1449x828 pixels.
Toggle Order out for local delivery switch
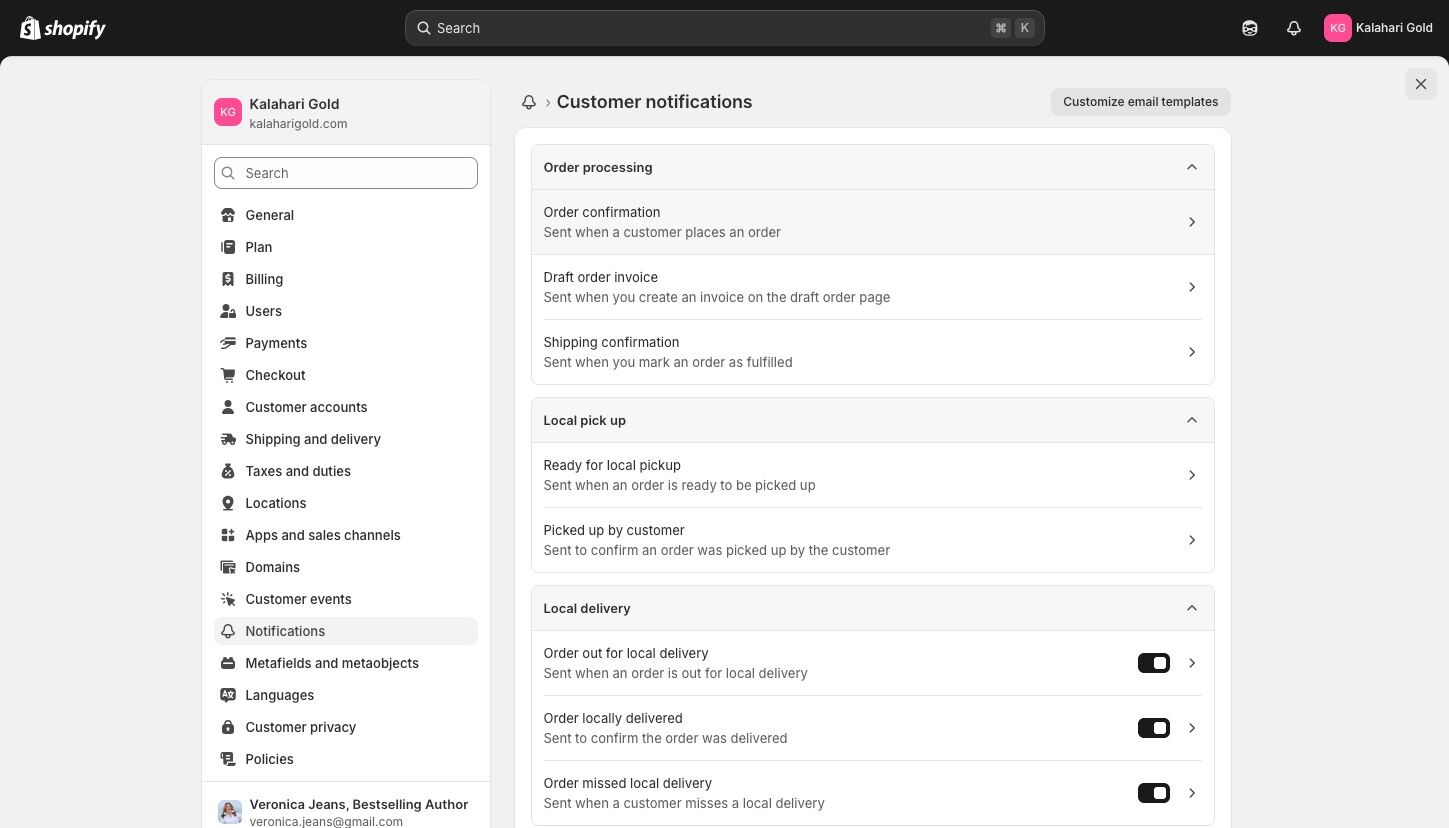(1153, 663)
